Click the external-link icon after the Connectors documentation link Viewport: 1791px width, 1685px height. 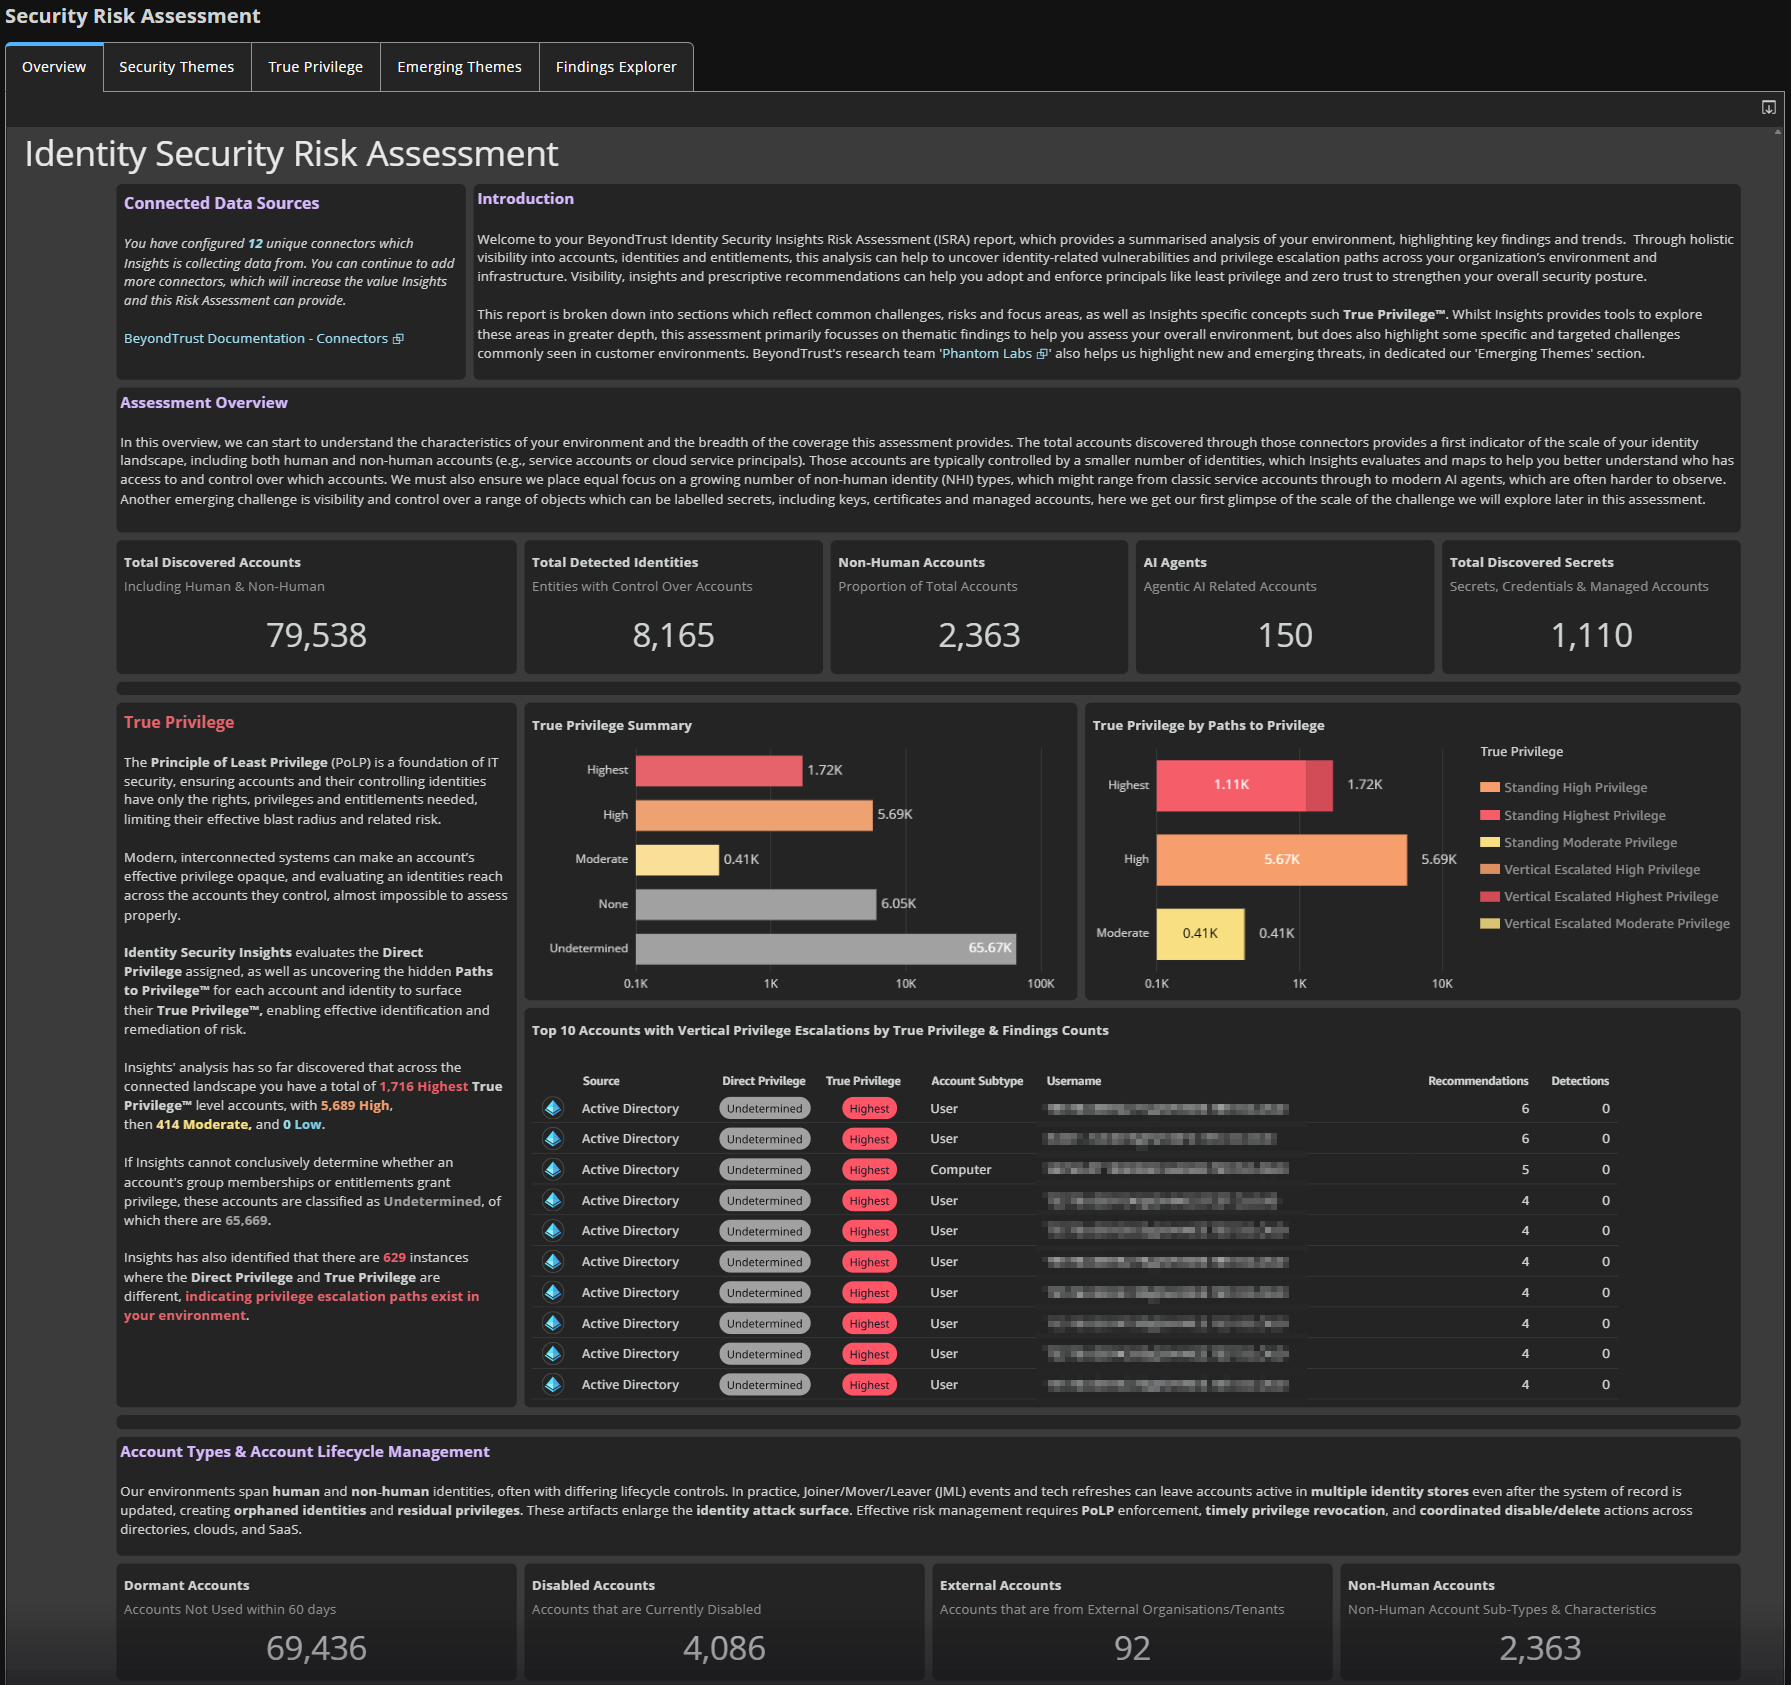[x=397, y=338]
